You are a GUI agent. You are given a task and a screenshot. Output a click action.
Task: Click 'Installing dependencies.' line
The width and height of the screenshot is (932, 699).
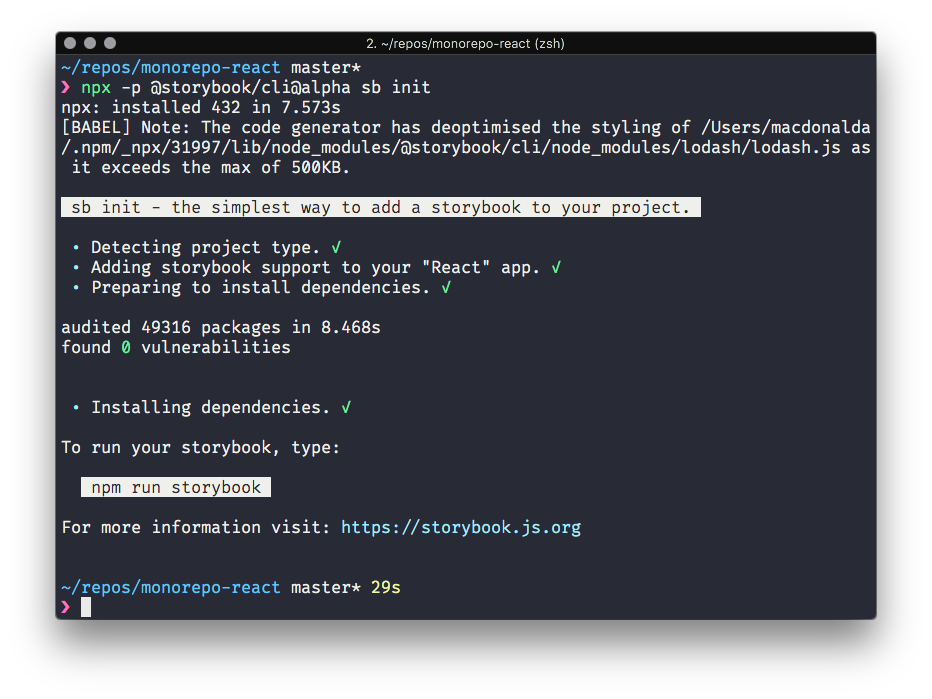click(210, 408)
